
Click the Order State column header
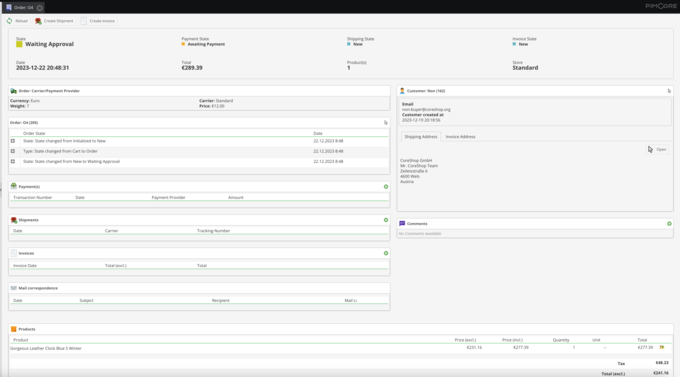click(x=34, y=133)
